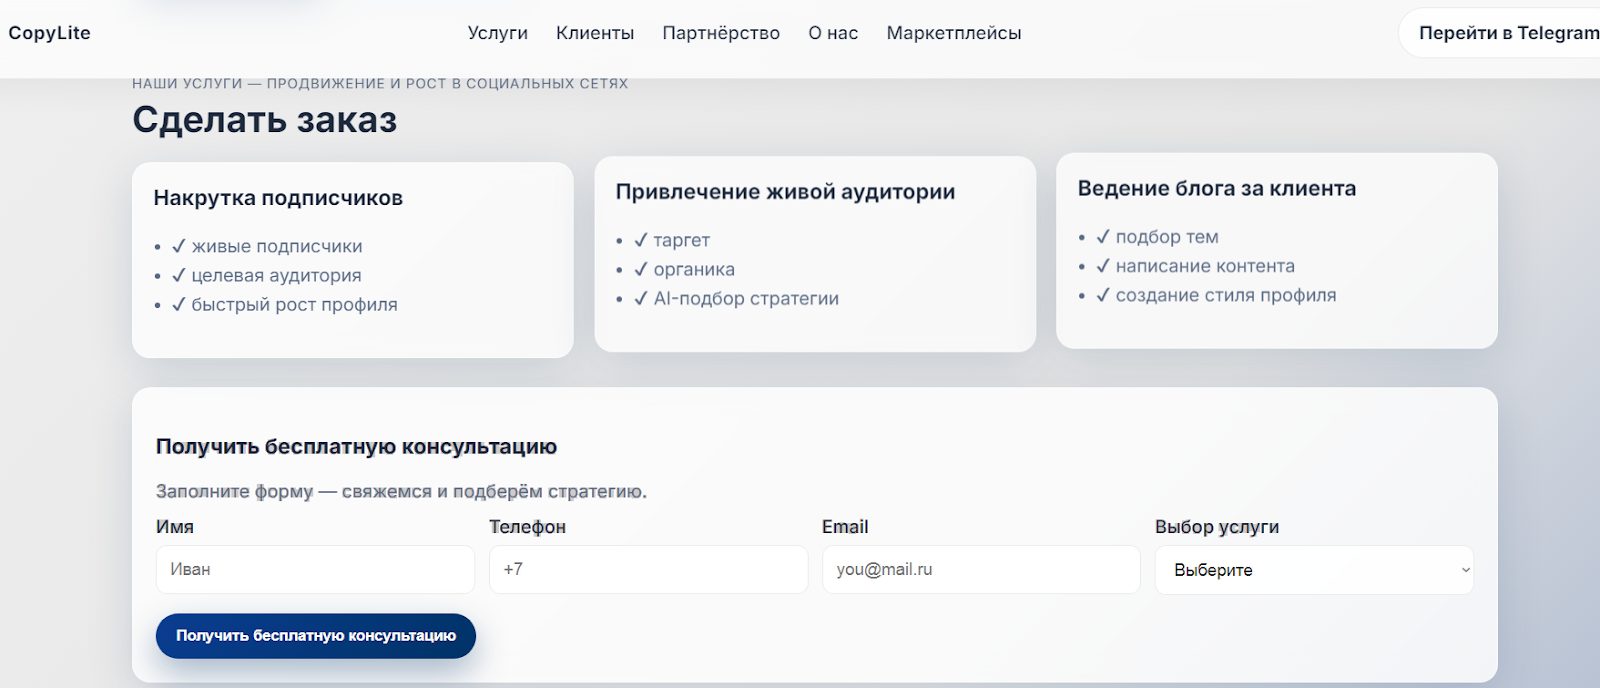Click the таргет list item
This screenshot has height=688, width=1600.
pos(671,240)
